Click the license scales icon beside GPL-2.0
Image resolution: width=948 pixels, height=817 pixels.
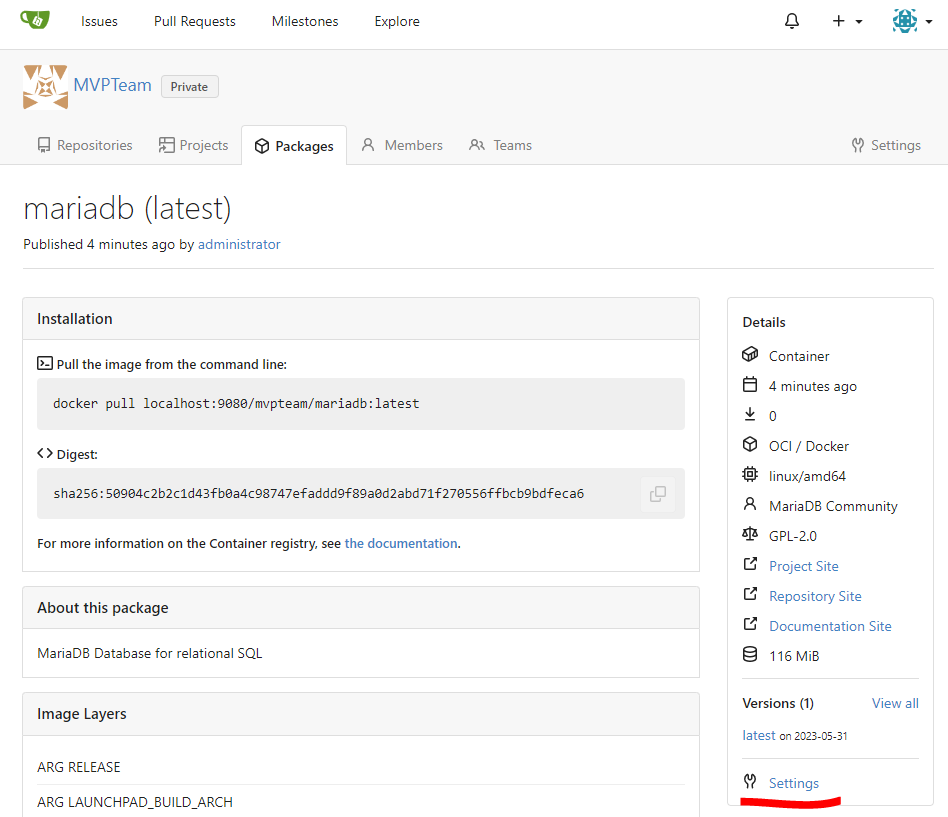click(x=750, y=534)
